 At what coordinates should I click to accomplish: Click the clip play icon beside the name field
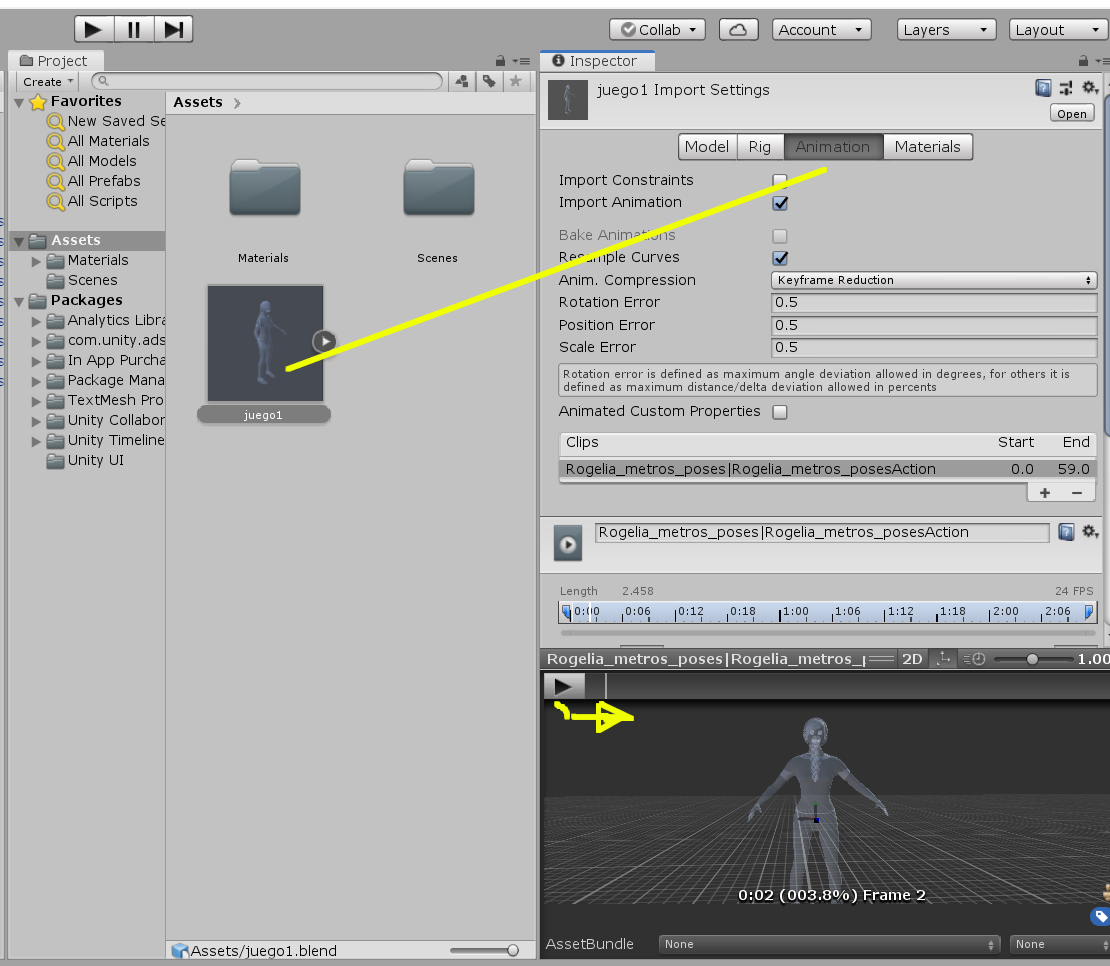(568, 544)
